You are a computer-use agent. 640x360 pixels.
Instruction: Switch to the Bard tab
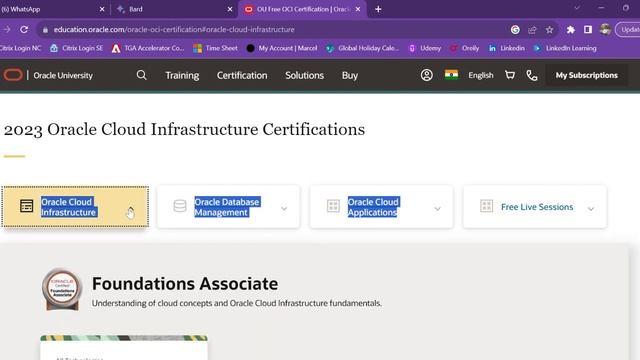173,9
